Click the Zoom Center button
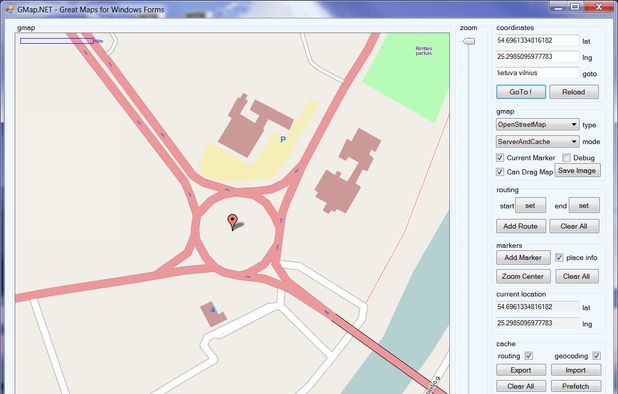This screenshot has width=618, height=394. point(523,276)
